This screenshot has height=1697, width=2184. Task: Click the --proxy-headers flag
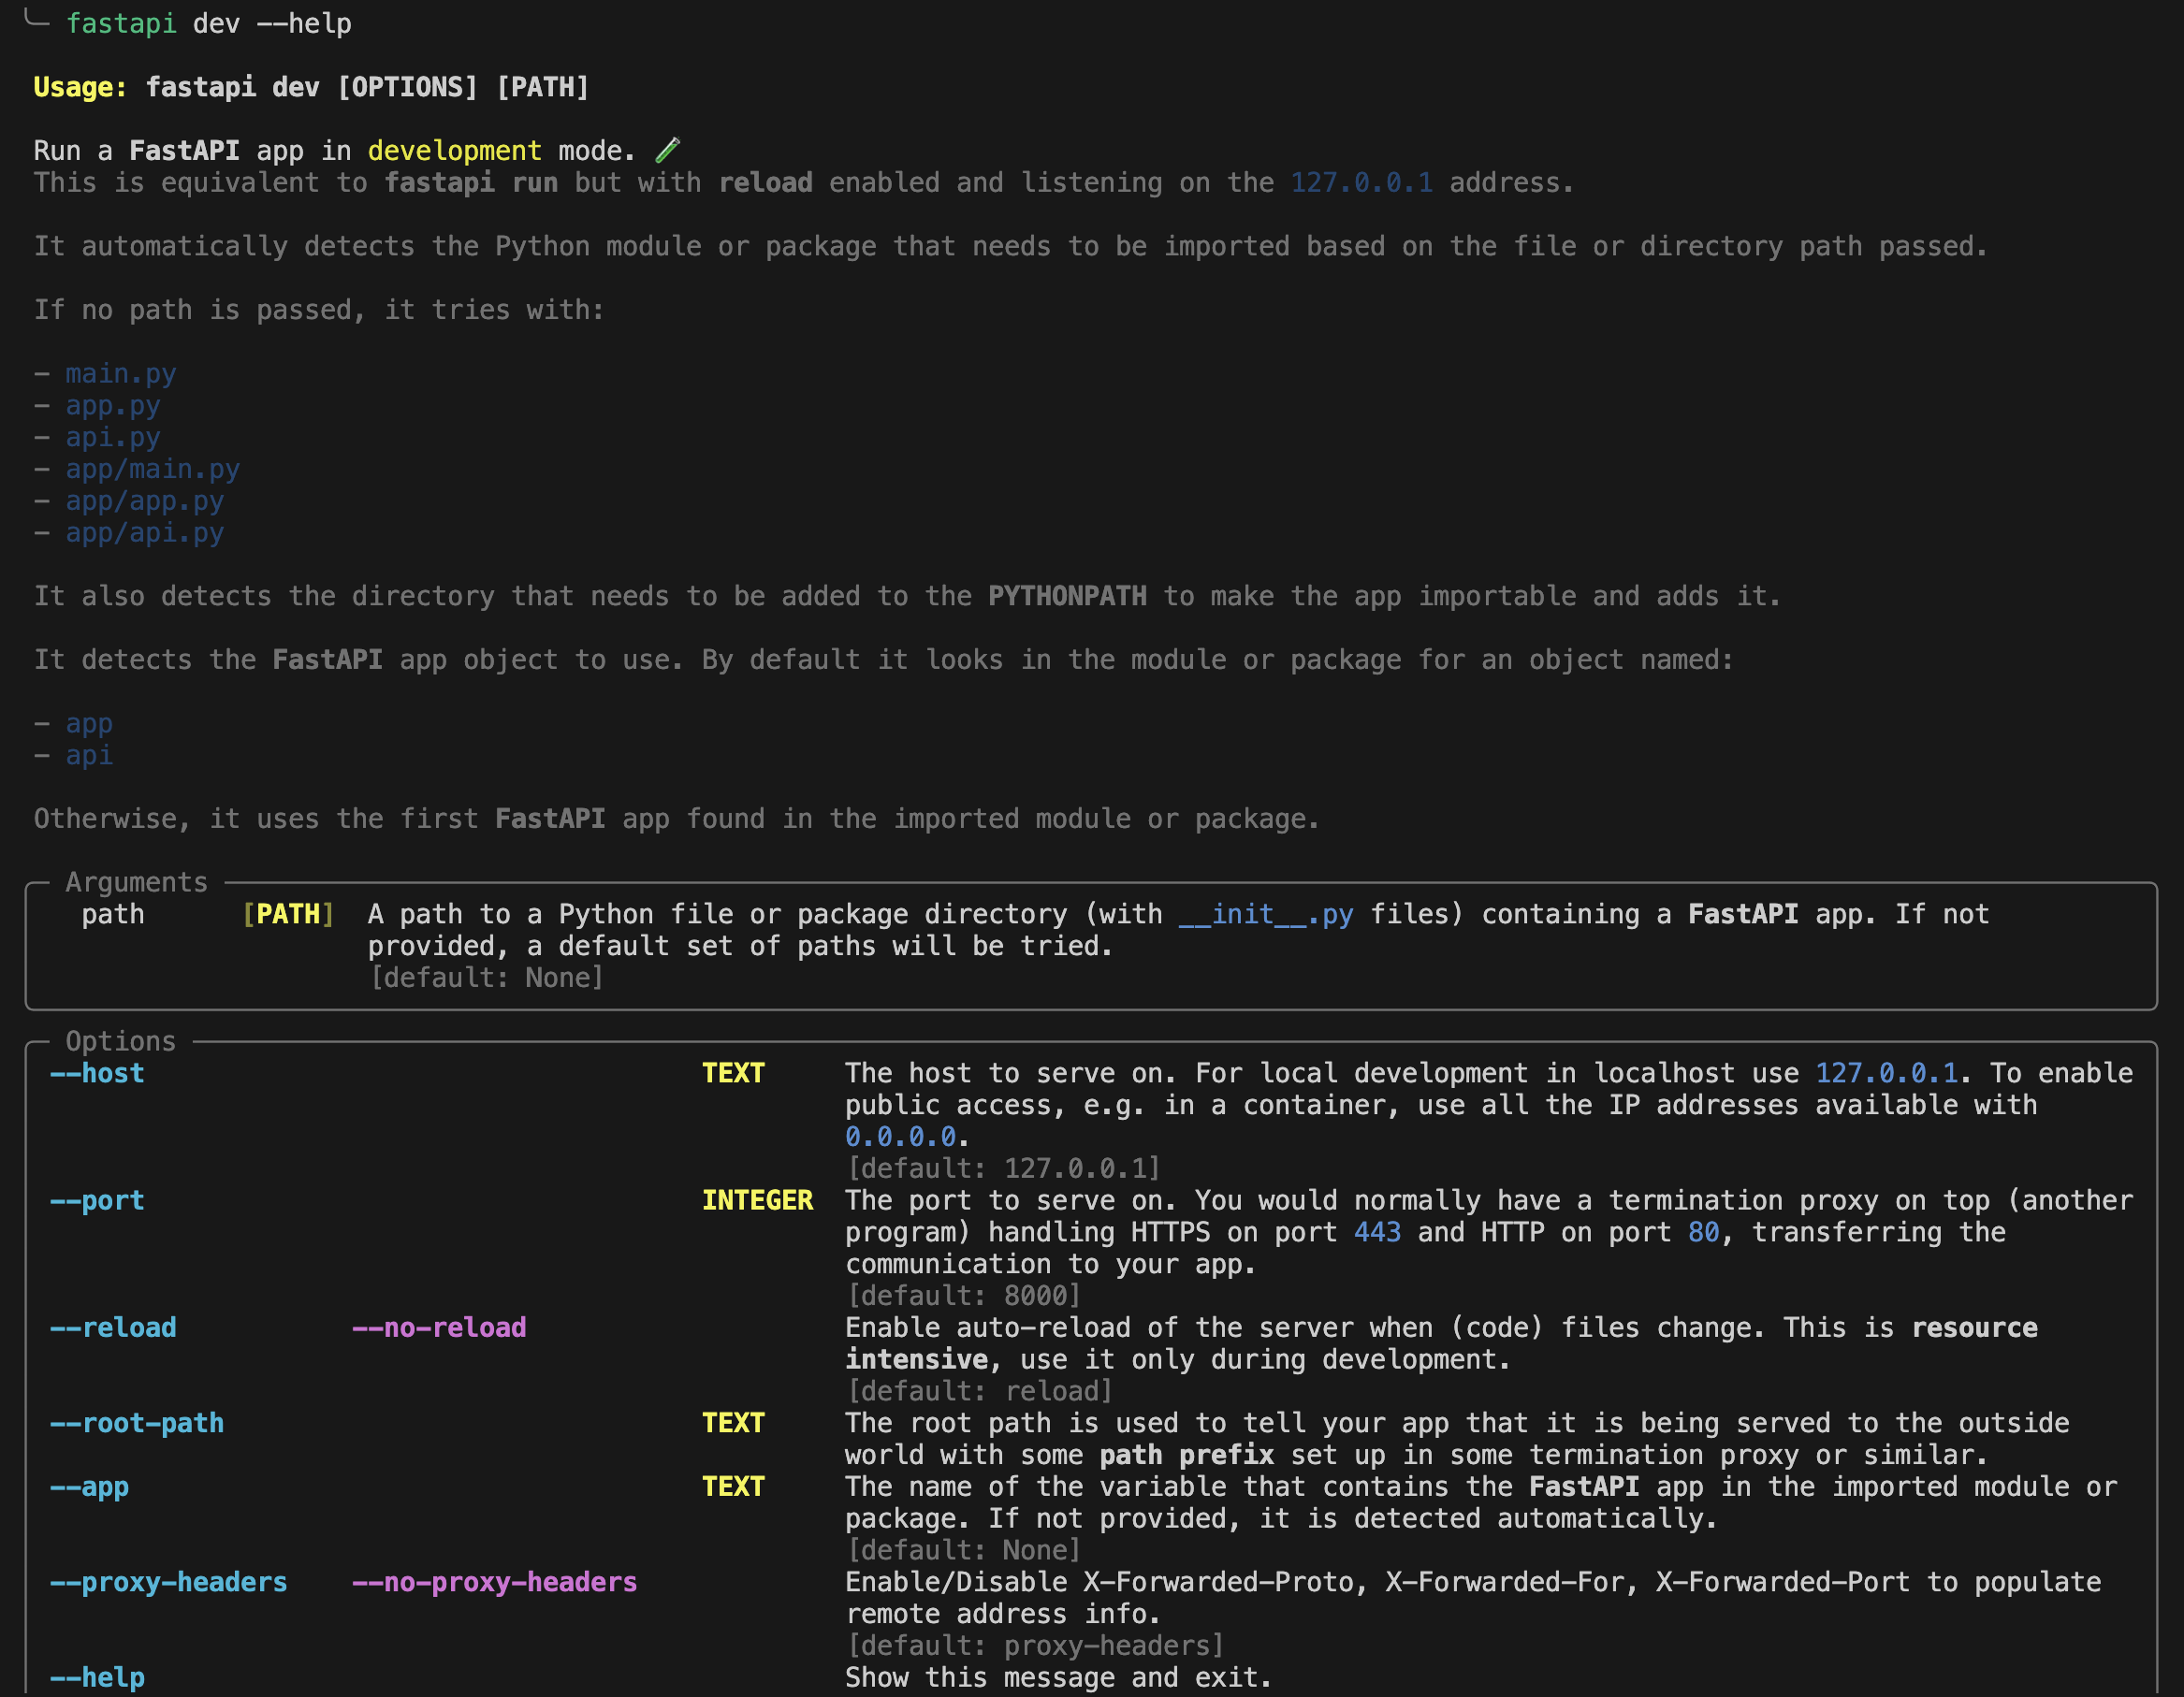[x=168, y=1582]
